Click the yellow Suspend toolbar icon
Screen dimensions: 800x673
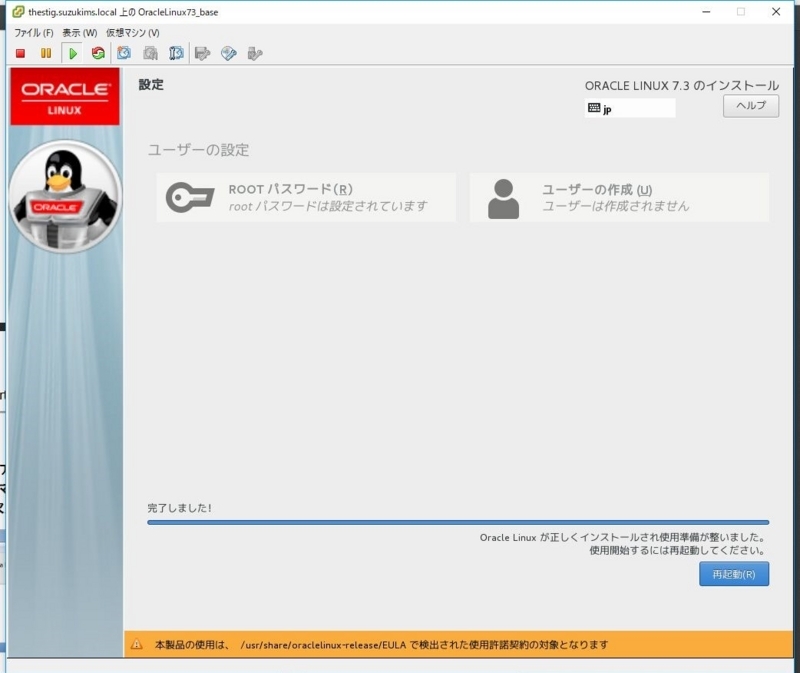pyautogui.click(x=46, y=53)
